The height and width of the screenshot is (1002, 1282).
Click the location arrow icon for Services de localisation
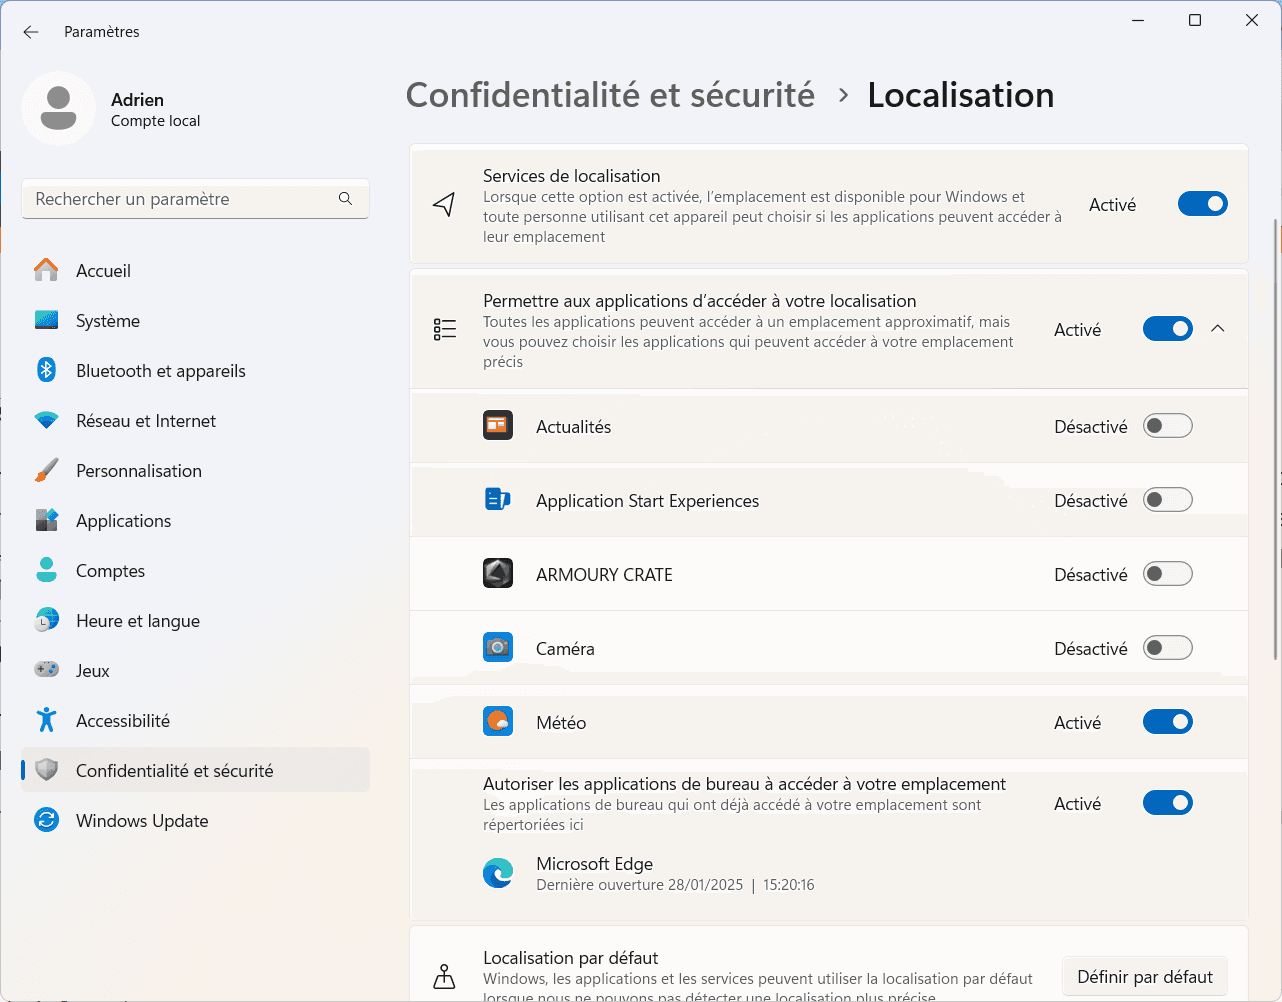pyautogui.click(x=444, y=205)
